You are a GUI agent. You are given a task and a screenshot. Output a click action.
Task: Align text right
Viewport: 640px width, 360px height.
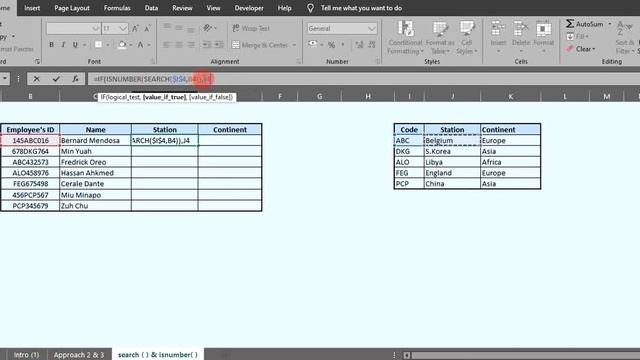point(191,45)
